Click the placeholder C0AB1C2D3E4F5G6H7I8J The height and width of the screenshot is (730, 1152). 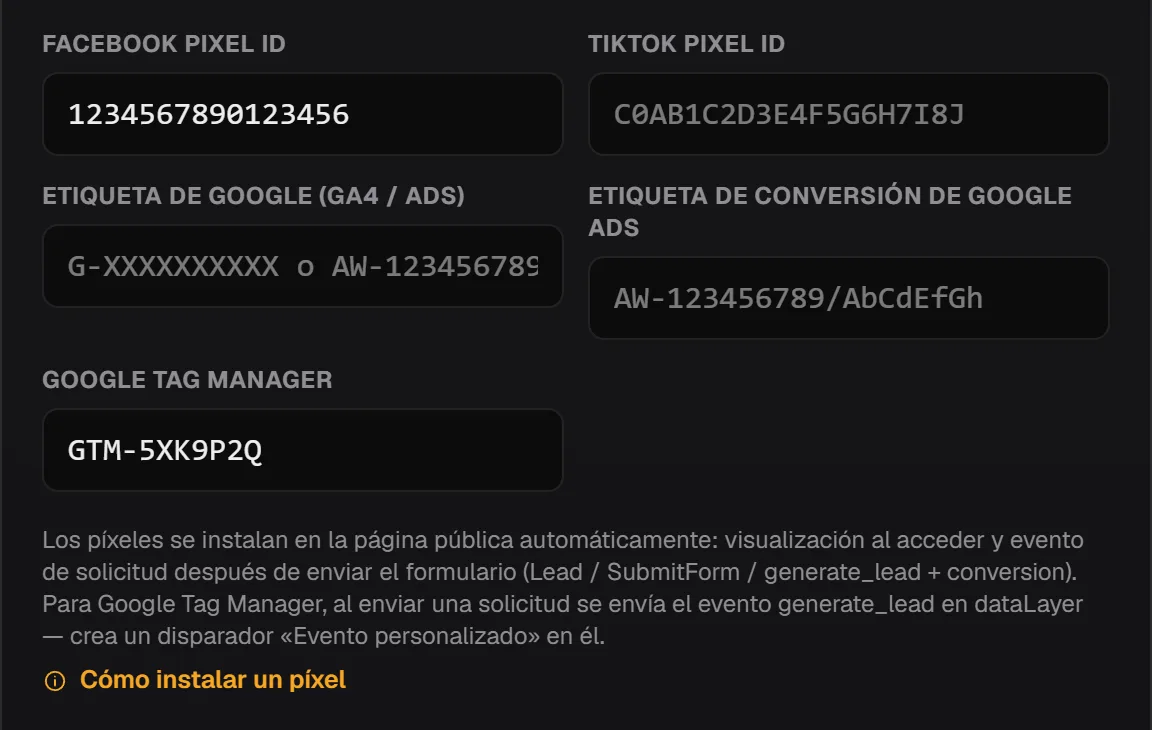tap(789, 115)
